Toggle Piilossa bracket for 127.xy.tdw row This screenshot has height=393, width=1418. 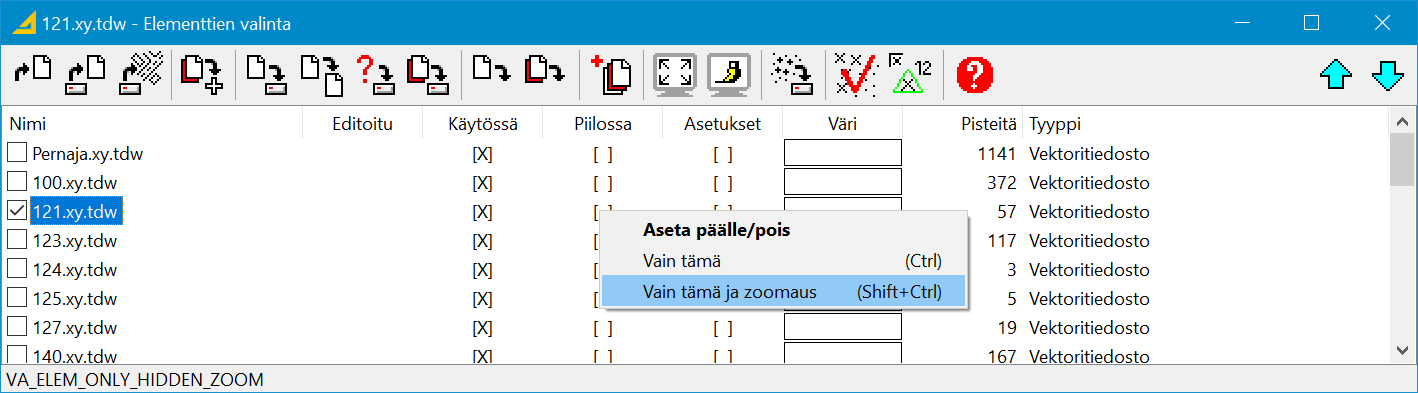coord(602,327)
